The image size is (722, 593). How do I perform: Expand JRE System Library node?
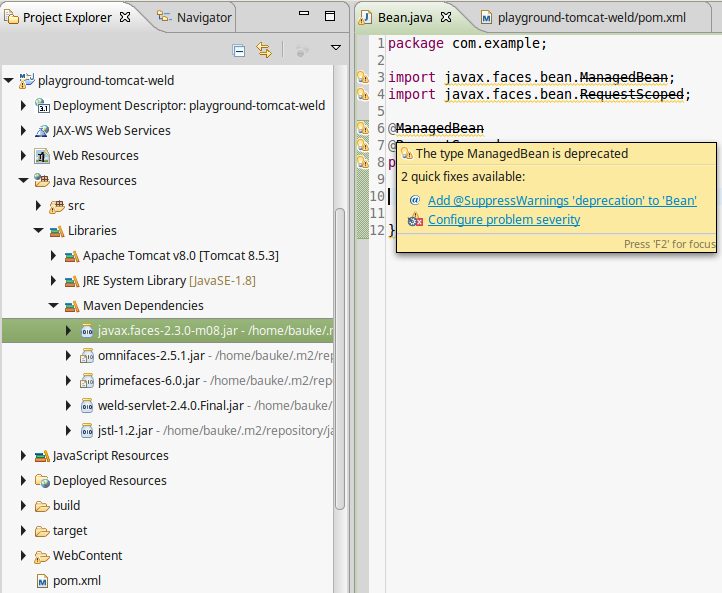click(x=53, y=280)
